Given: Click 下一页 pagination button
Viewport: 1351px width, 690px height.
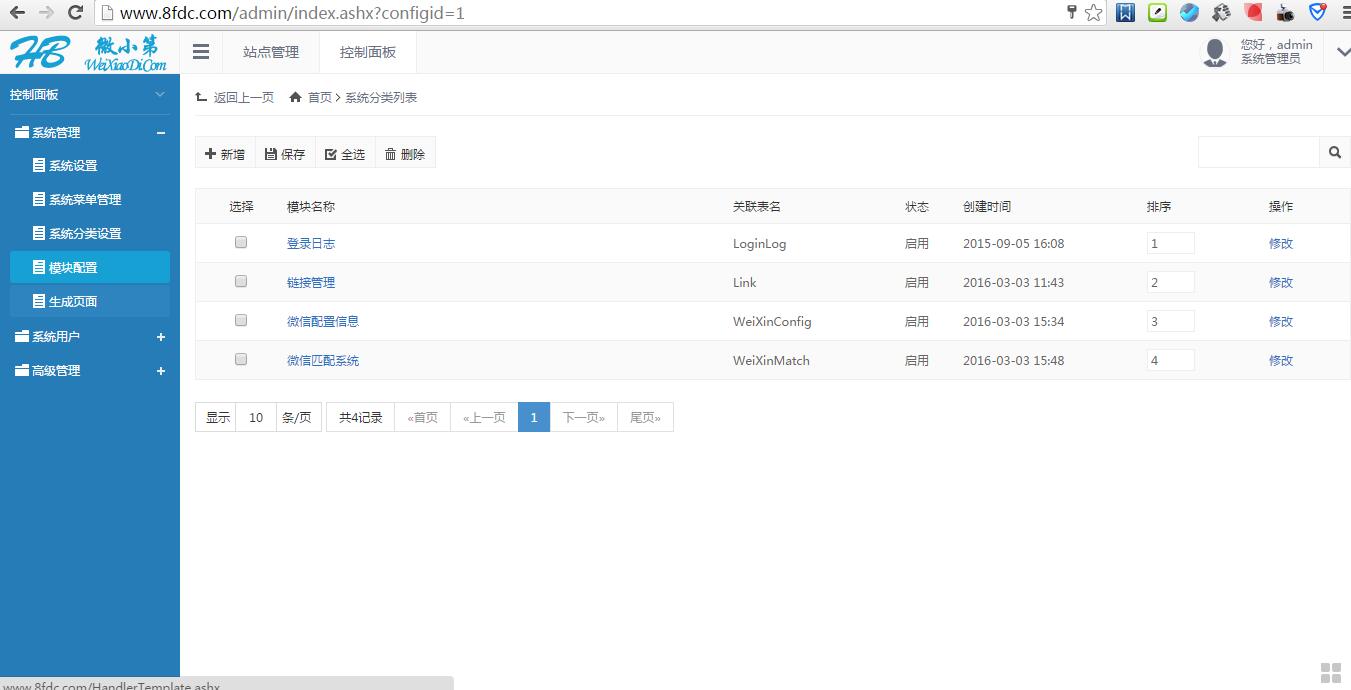Looking at the screenshot, I should (x=584, y=417).
